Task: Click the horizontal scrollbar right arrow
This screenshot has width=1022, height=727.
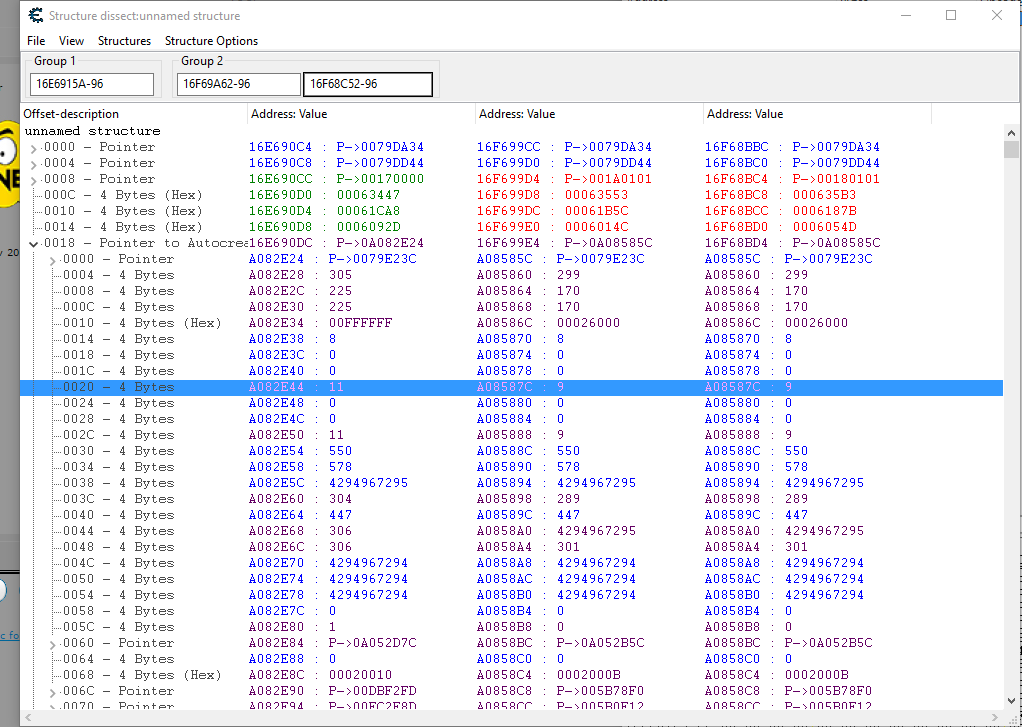Action: pos(995,717)
